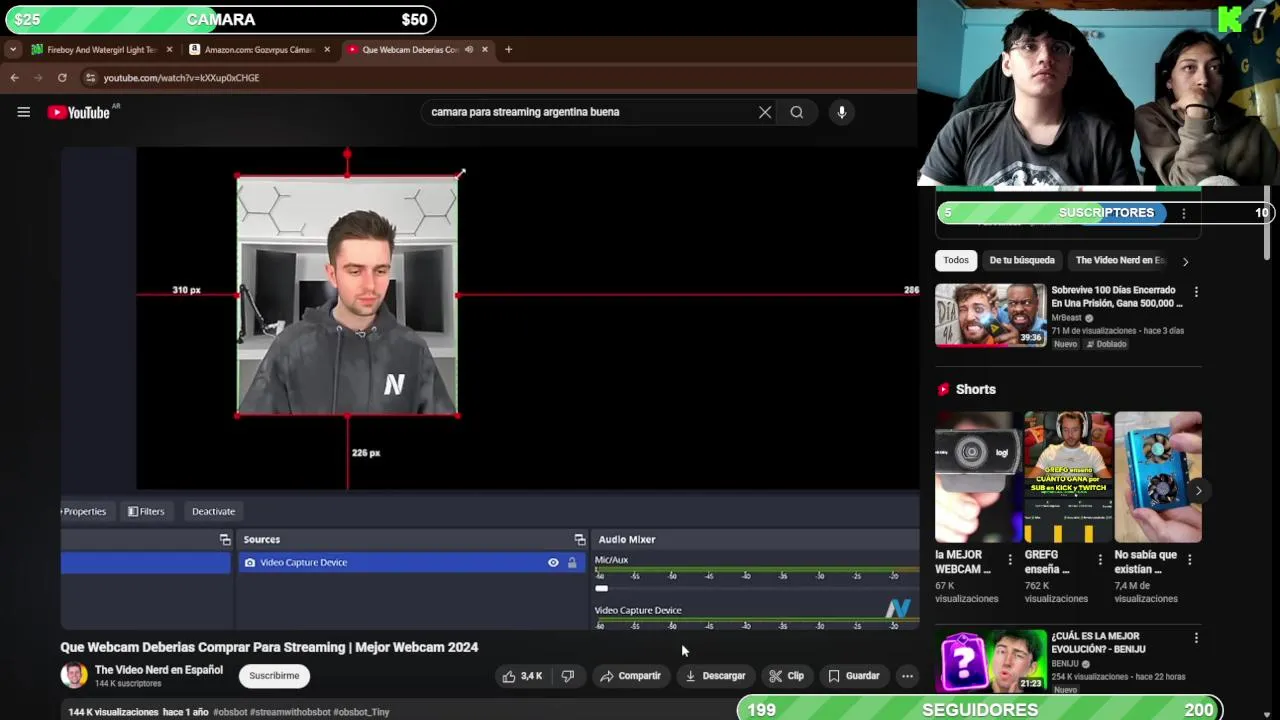Switch to the Fireboy And Watergirl tab
This screenshot has width=1280, height=720.
[101, 49]
